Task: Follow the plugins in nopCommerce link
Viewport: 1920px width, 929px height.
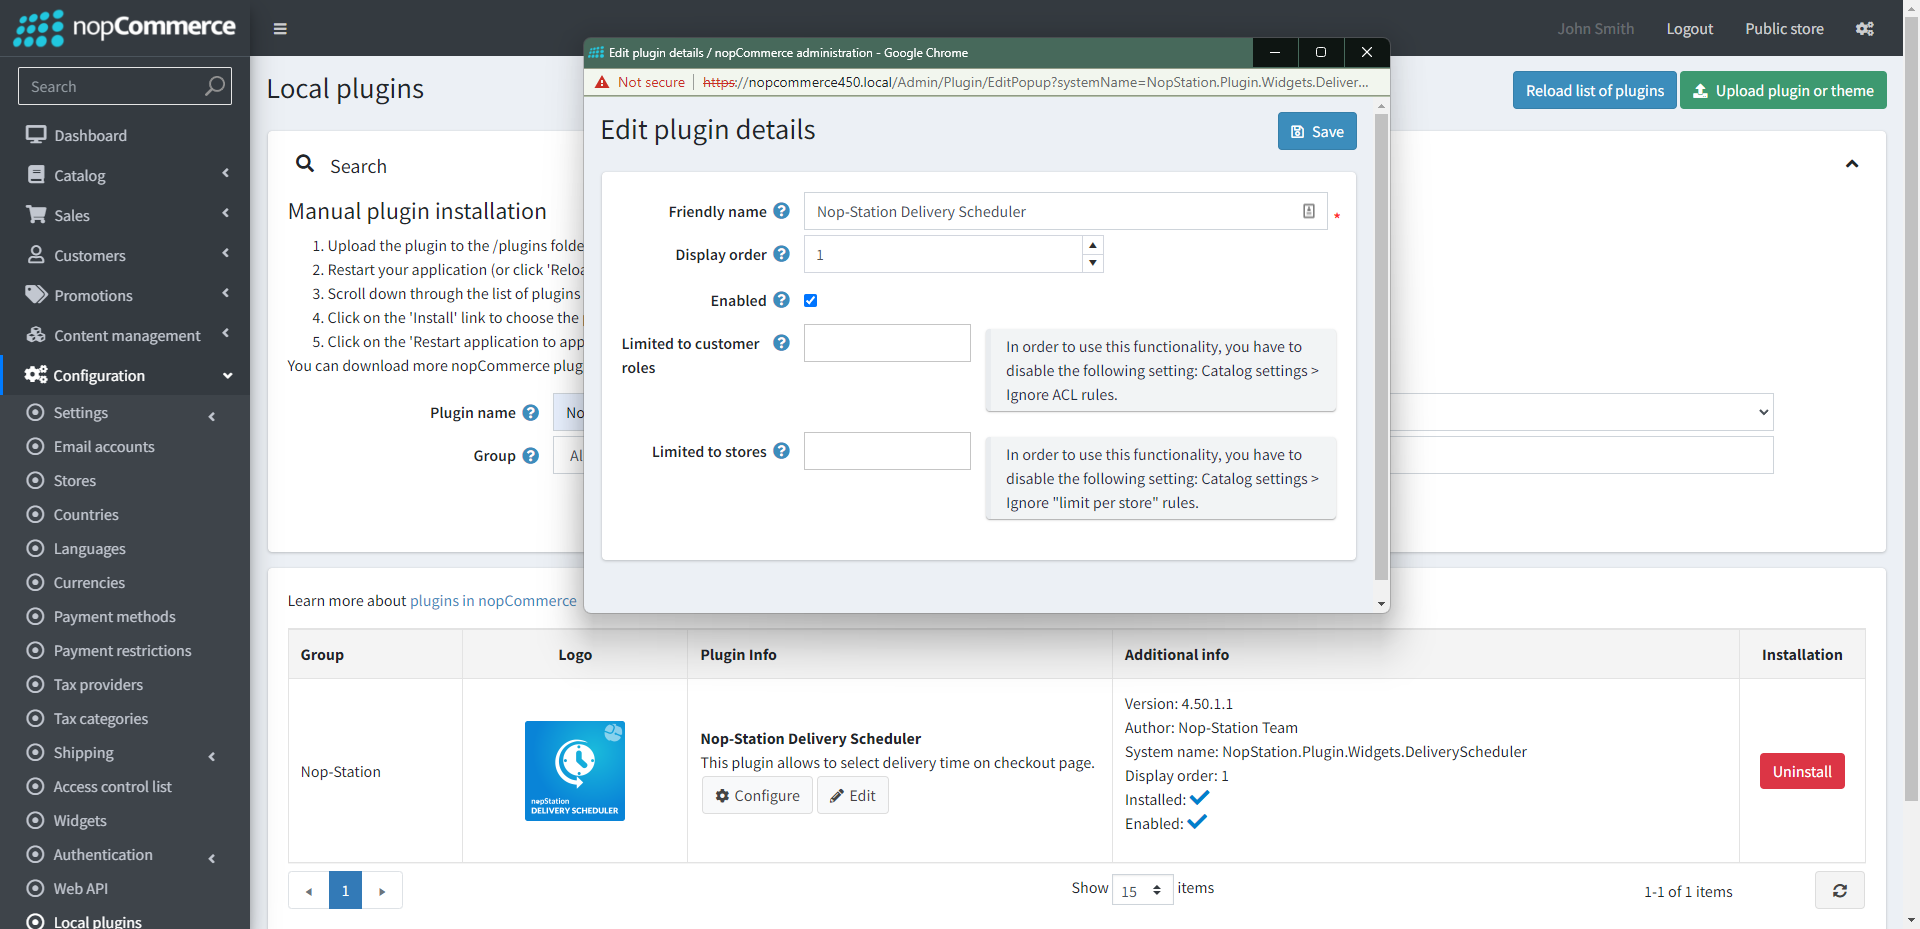Action: (493, 600)
